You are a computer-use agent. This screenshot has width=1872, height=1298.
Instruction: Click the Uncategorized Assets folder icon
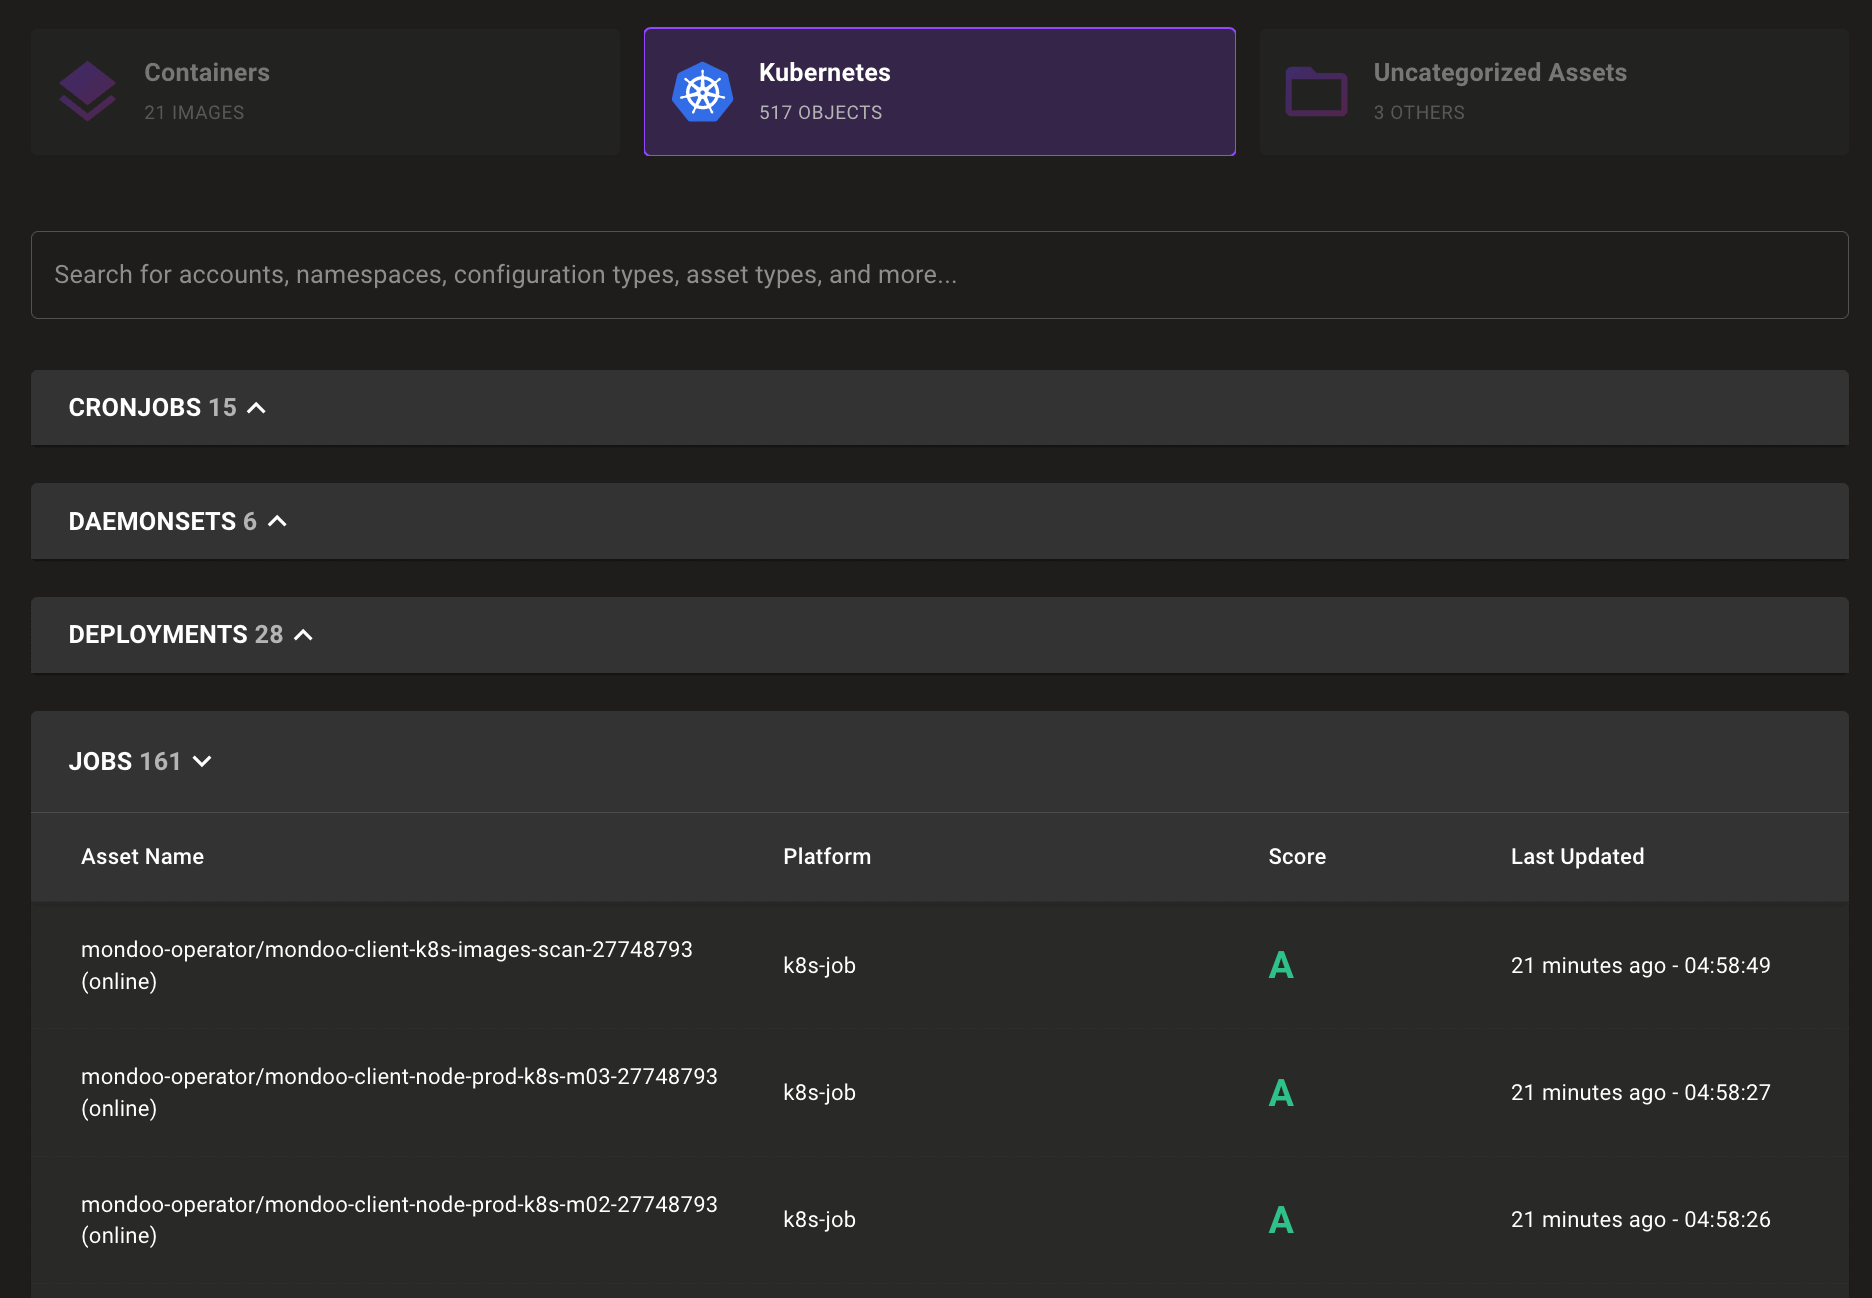[1316, 92]
